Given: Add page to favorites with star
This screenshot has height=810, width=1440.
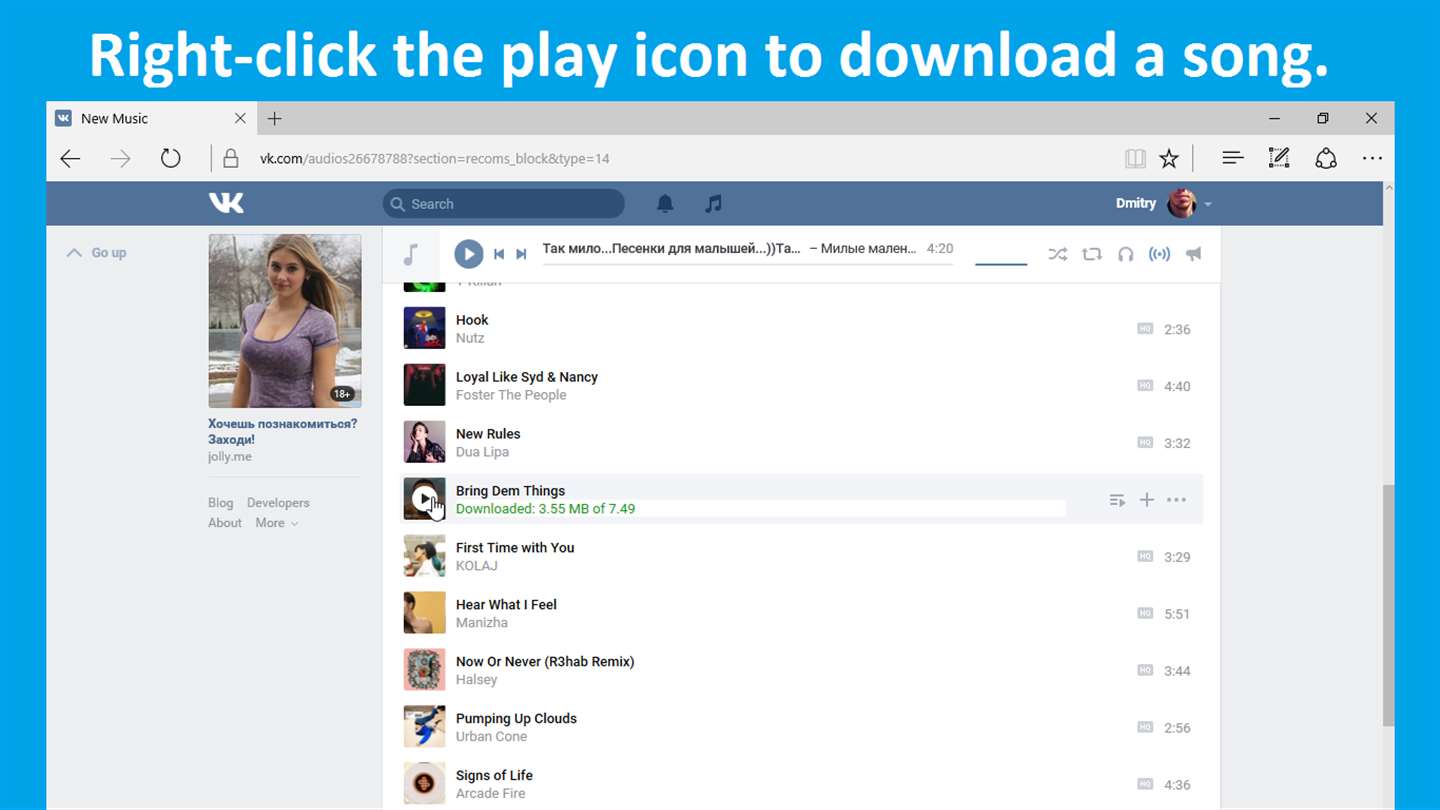Looking at the screenshot, I should coord(1169,158).
